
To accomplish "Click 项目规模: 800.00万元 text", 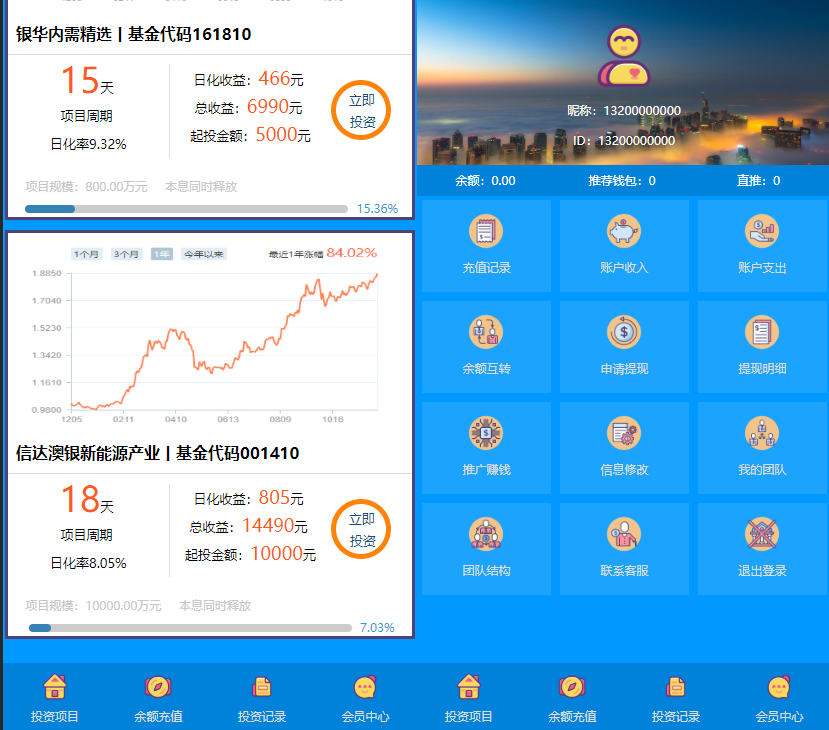I will pos(86,187).
